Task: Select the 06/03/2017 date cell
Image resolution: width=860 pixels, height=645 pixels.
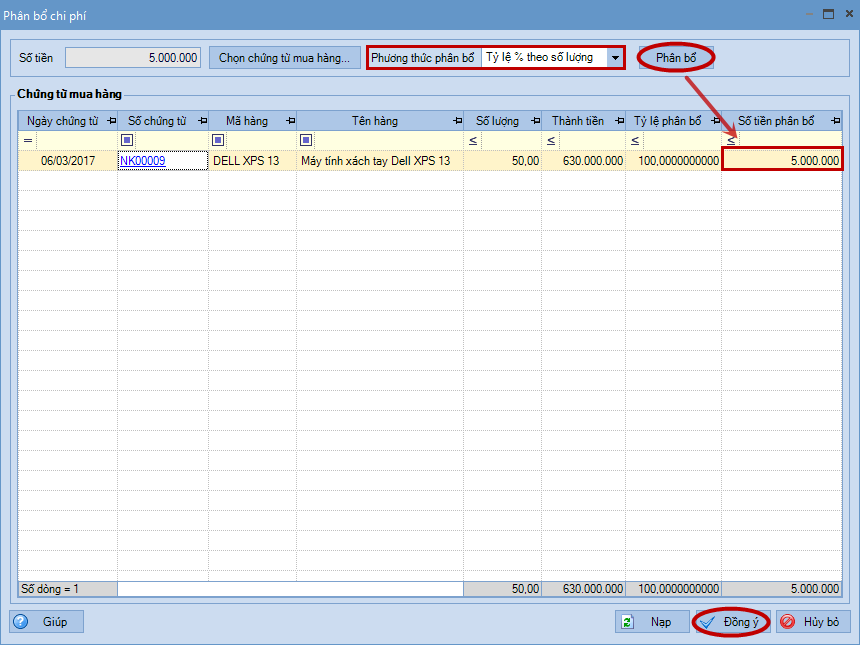Action: click(x=68, y=161)
